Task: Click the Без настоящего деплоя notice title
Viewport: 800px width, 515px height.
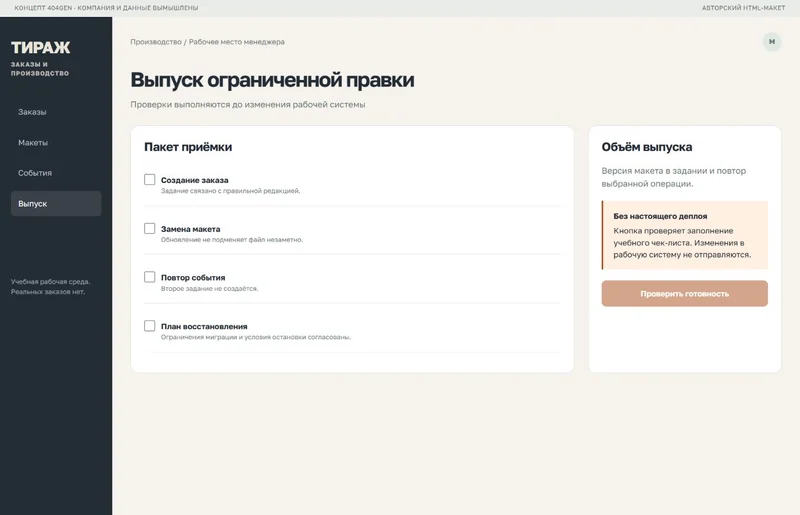Action: point(660,216)
